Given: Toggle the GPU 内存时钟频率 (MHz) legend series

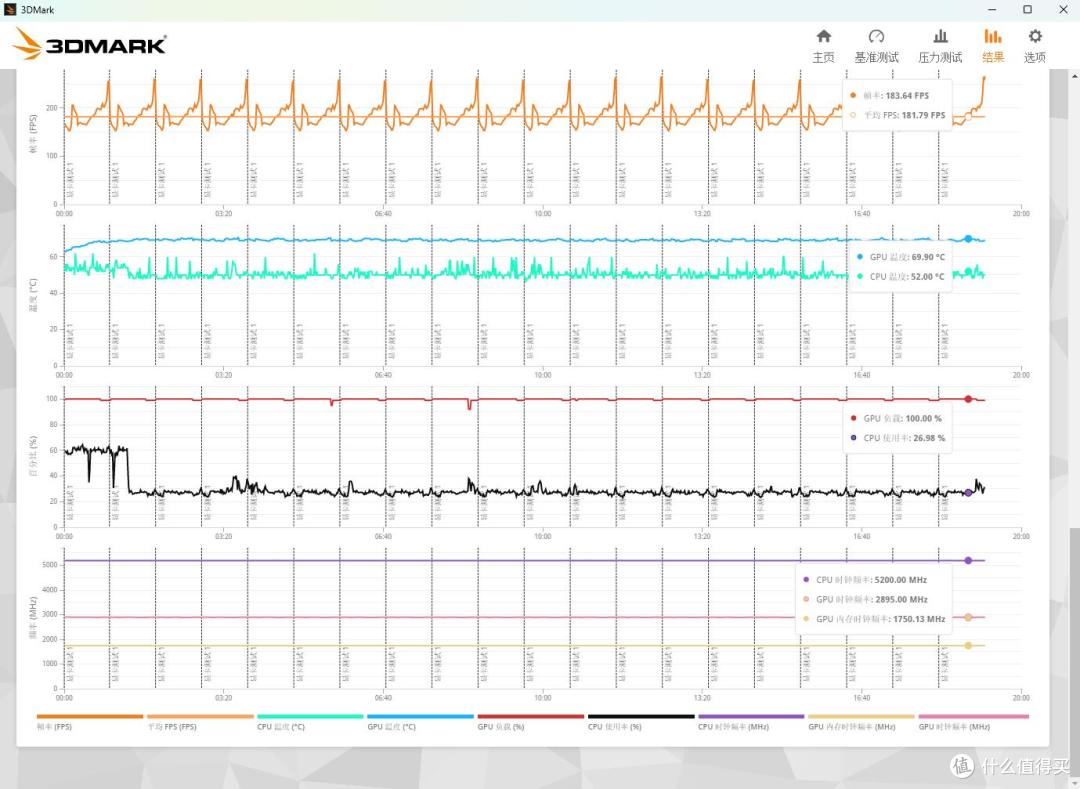Looking at the screenshot, I should point(861,722).
